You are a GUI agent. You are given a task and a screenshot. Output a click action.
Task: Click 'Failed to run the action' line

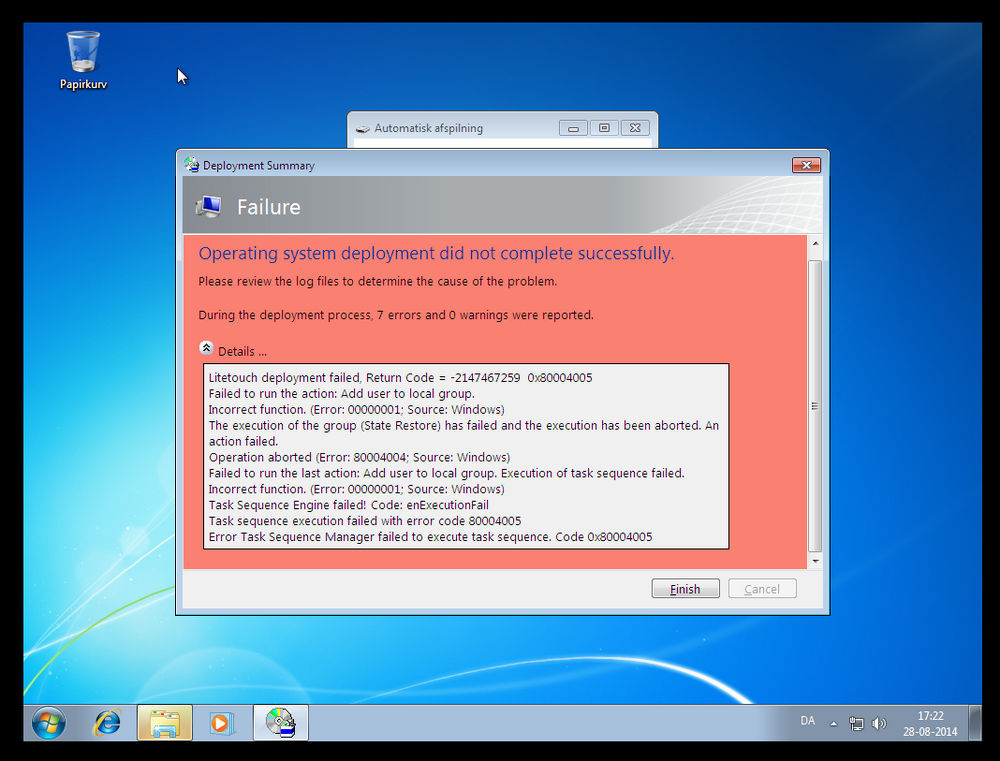tap(342, 394)
